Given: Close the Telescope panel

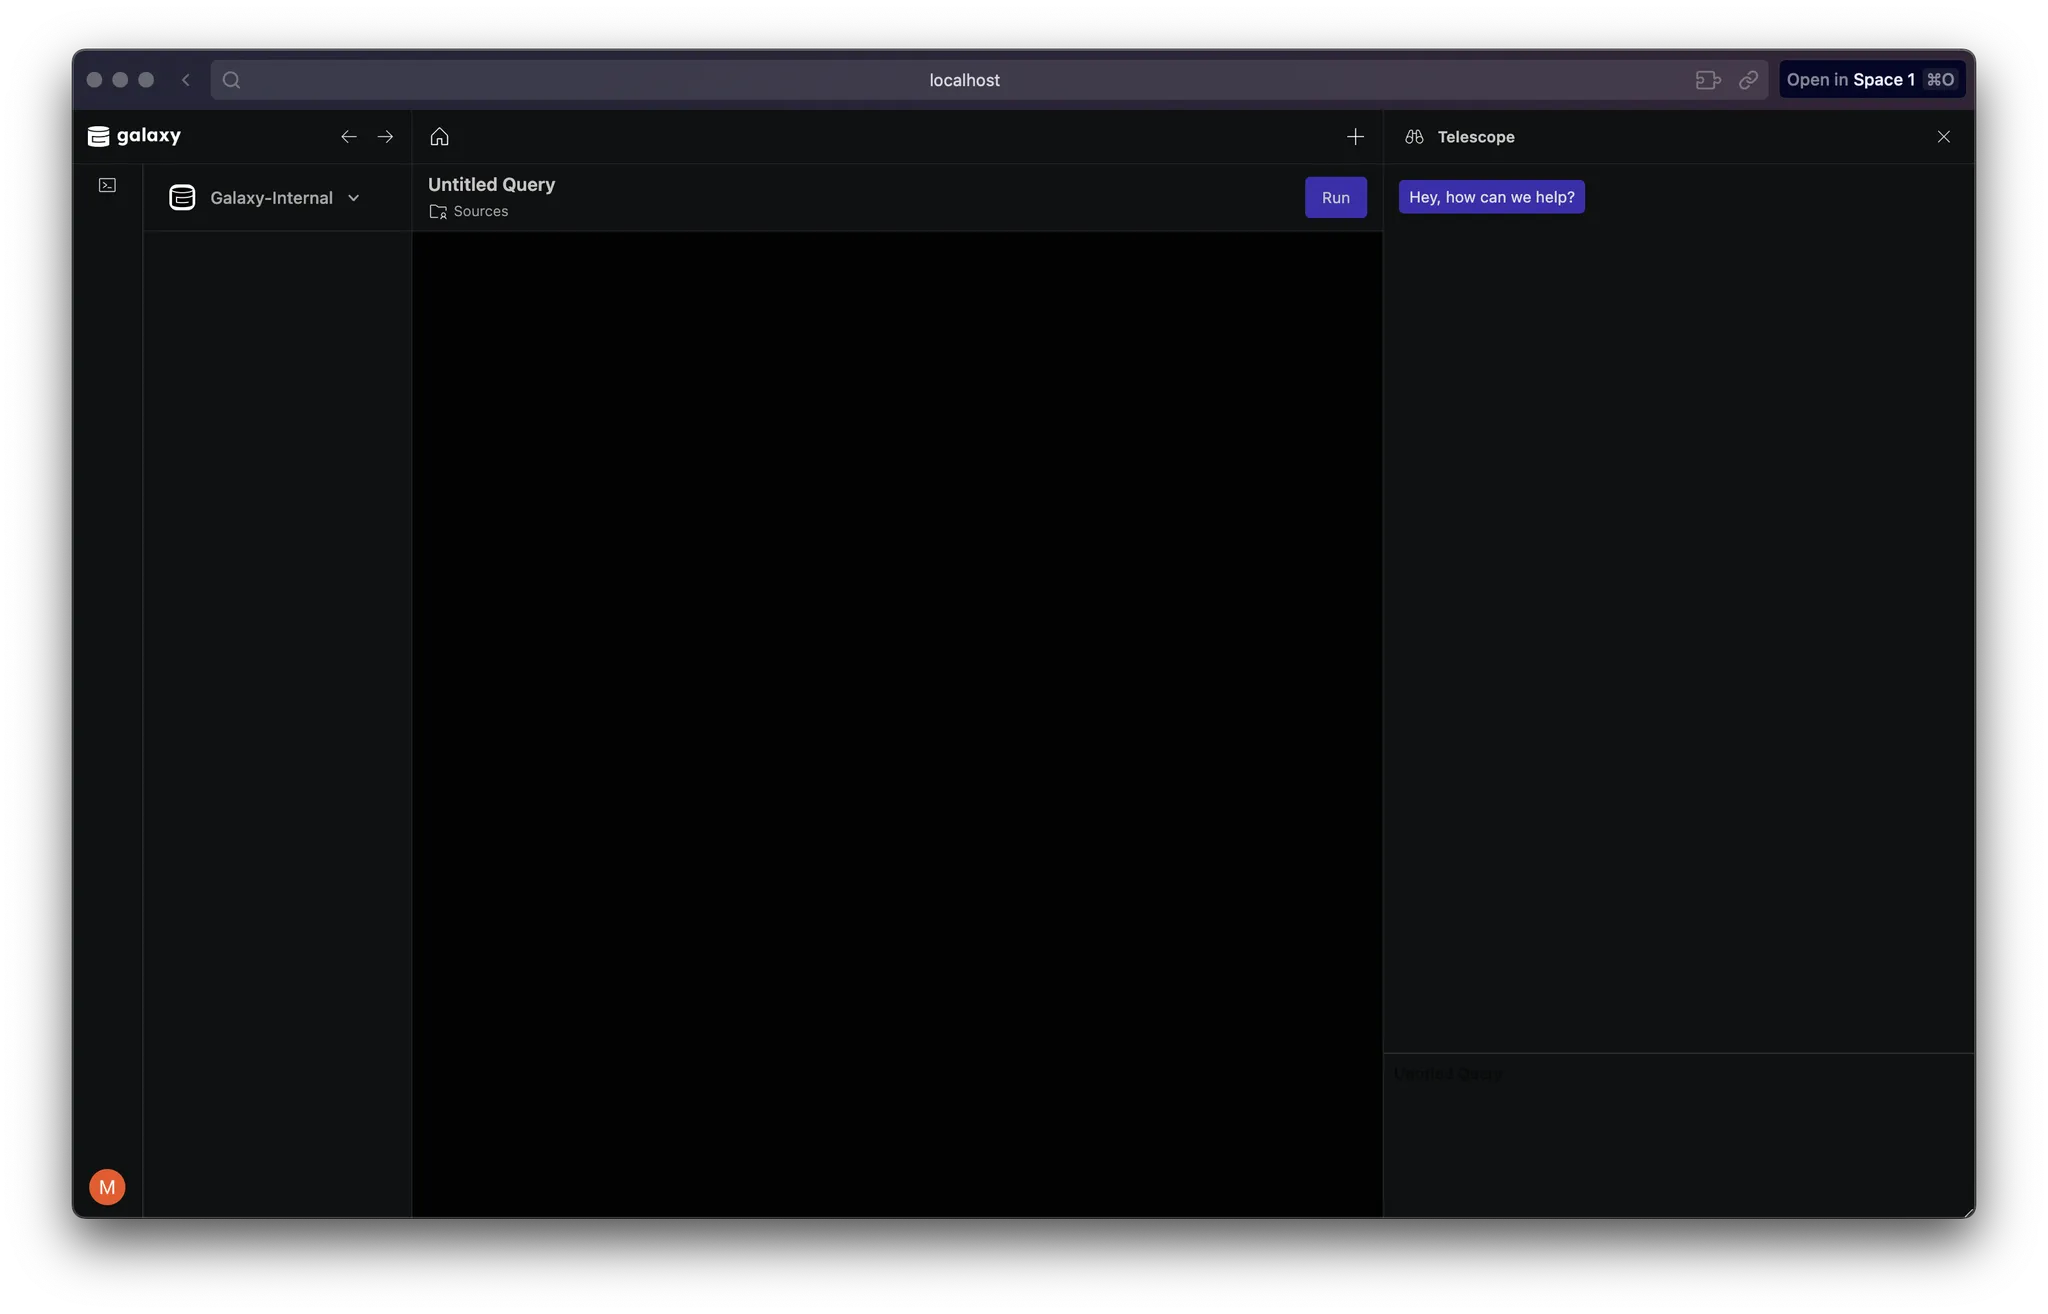Looking at the screenshot, I should (x=1943, y=137).
